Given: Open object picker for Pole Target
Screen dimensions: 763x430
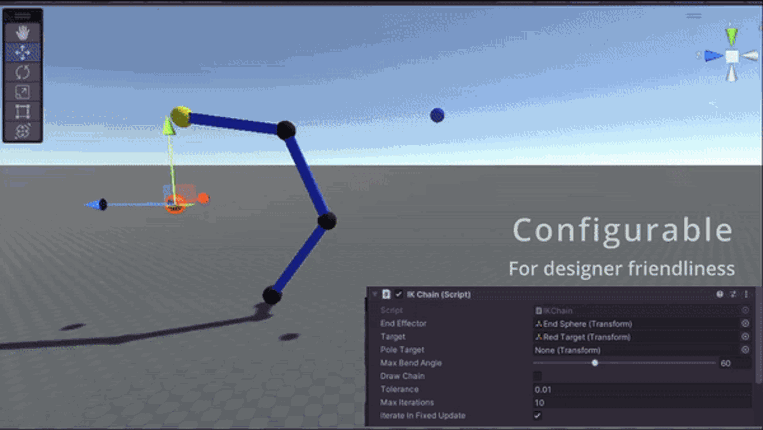Looking at the screenshot, I should coord(745,350).
